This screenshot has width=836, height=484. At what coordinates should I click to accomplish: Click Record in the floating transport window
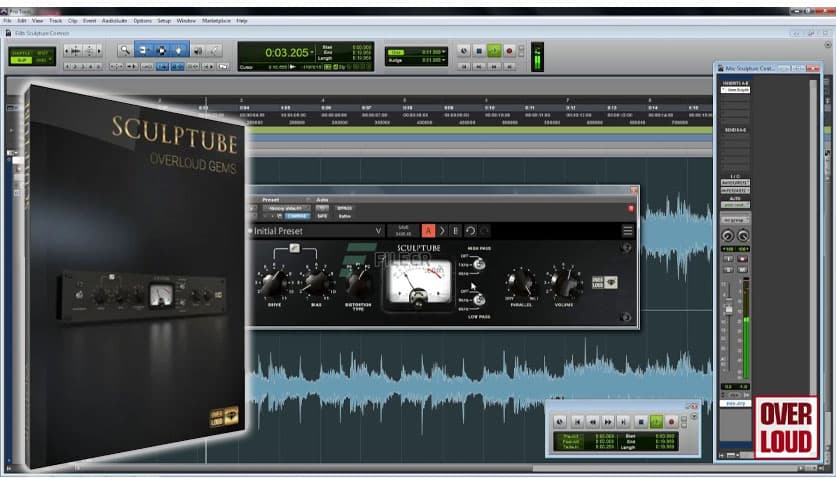coord(671,422)
